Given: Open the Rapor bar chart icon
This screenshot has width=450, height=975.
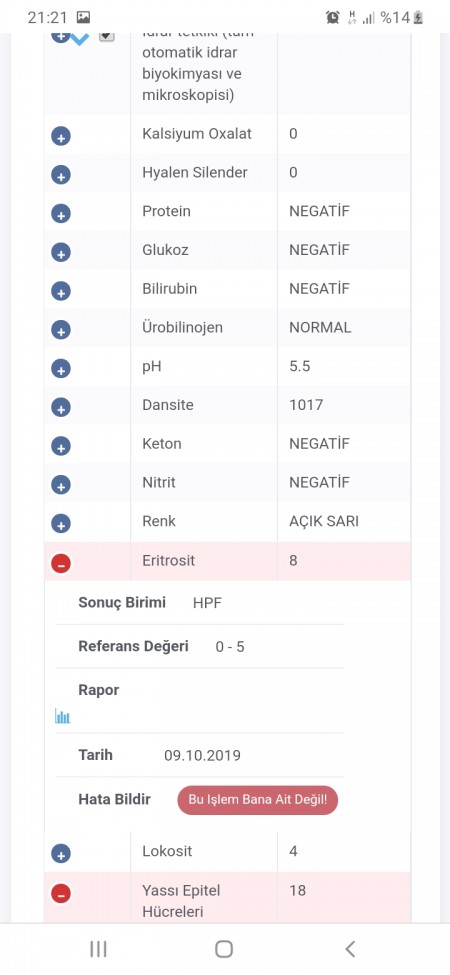Looking at the screenshot, I should tap(62, 716).
